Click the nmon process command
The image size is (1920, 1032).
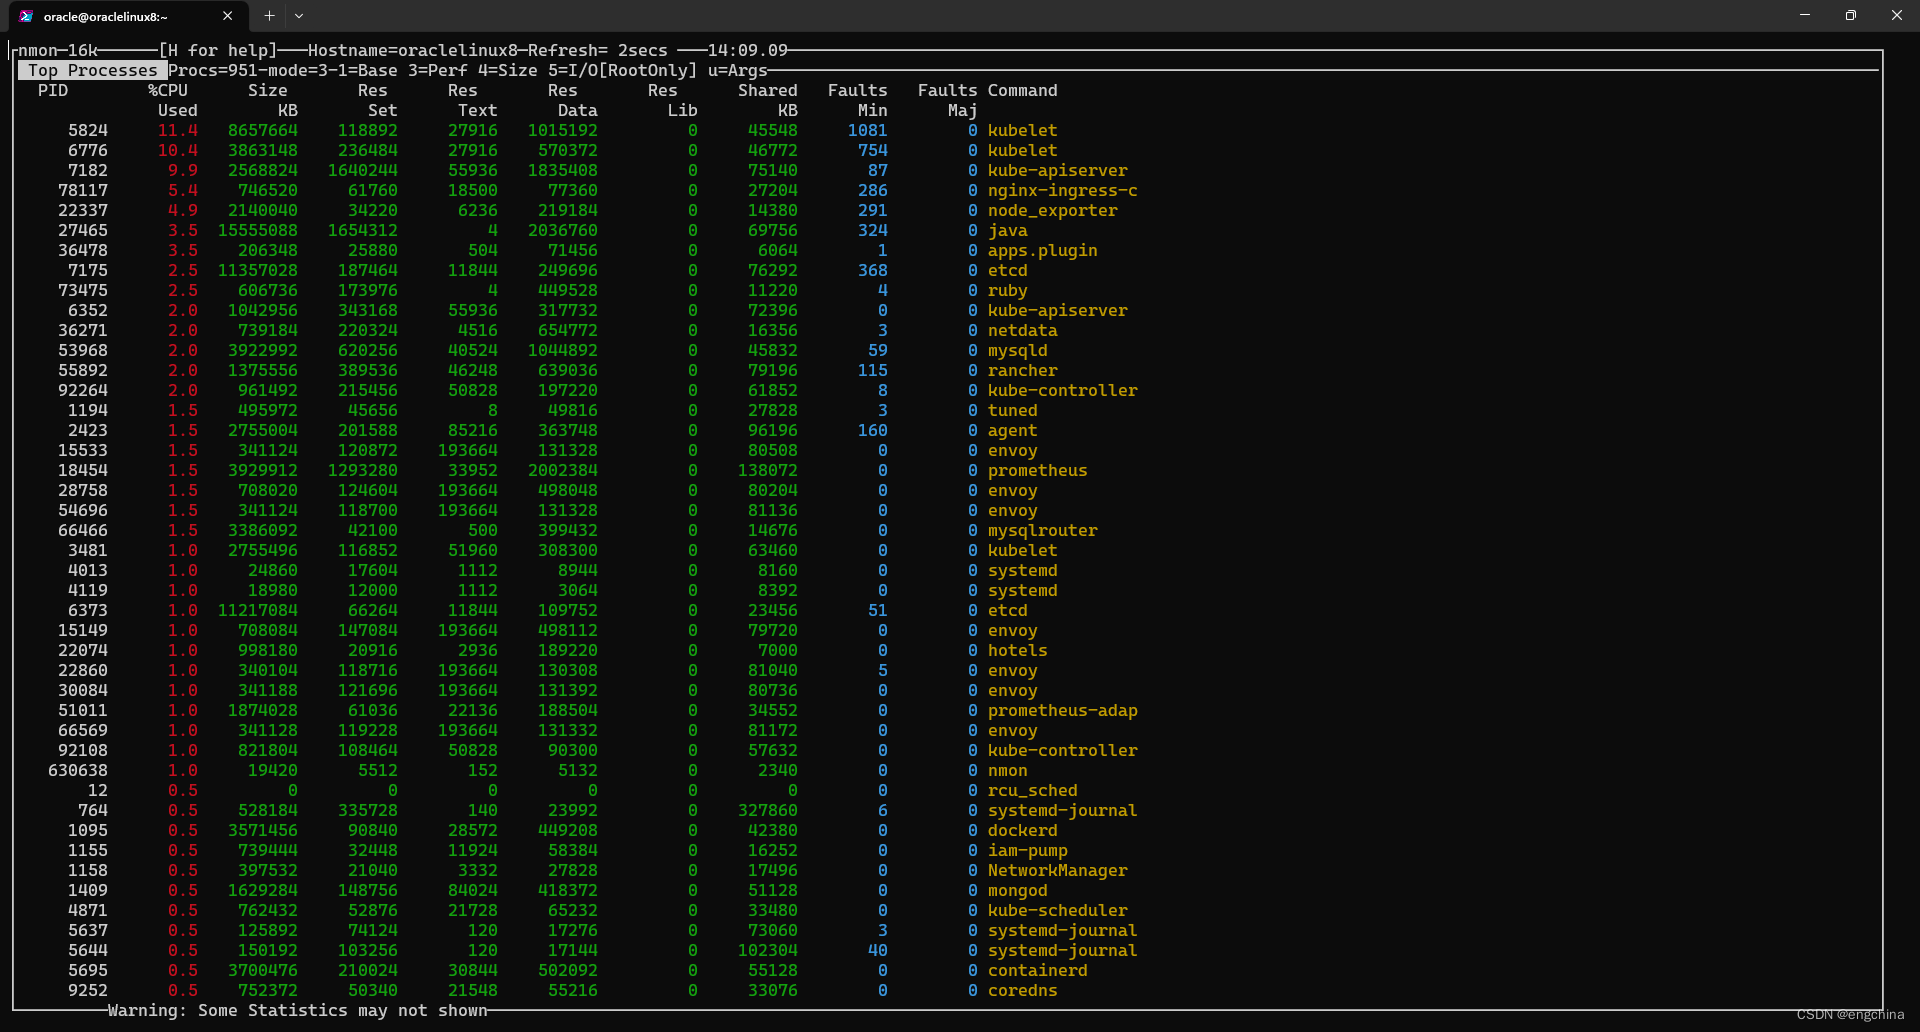(x=1007, y=770)
